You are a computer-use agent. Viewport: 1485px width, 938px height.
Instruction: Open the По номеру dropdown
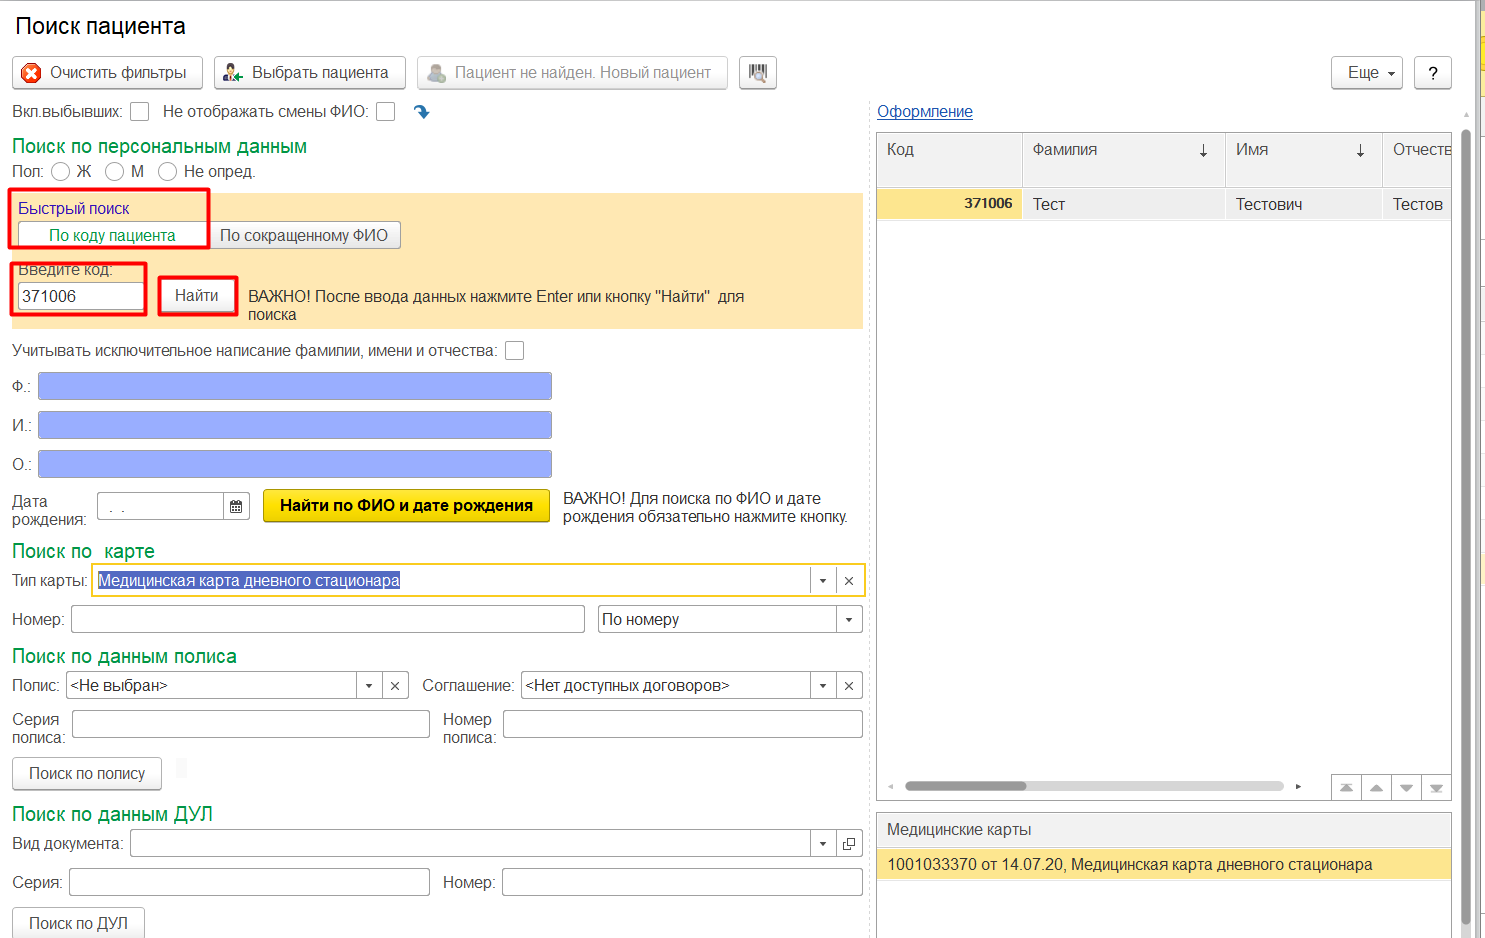point(849,620)
